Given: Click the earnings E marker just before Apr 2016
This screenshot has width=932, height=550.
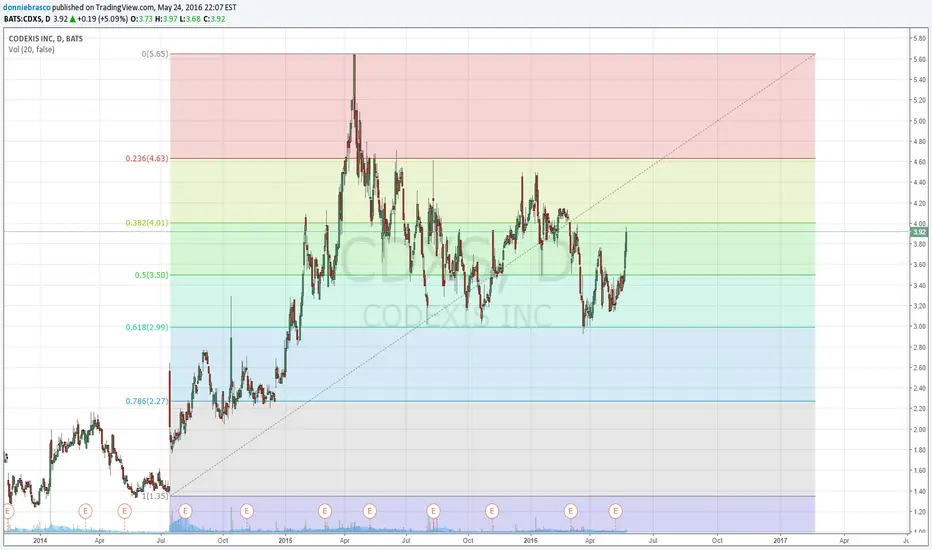Looking at the screenshot, I should click(571, 510).
